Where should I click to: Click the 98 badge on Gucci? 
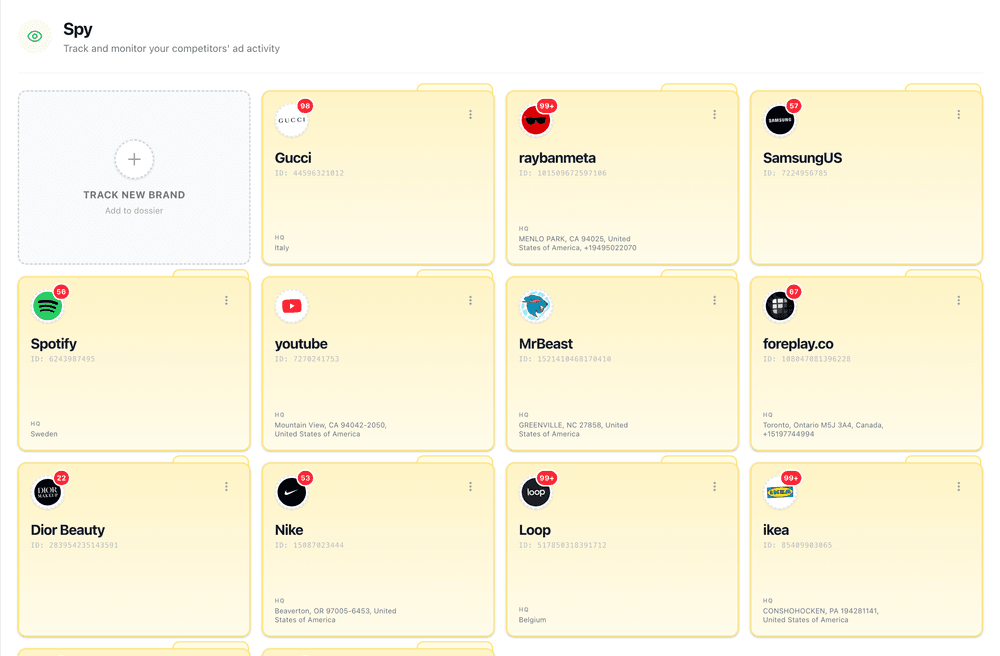point(305,106)
